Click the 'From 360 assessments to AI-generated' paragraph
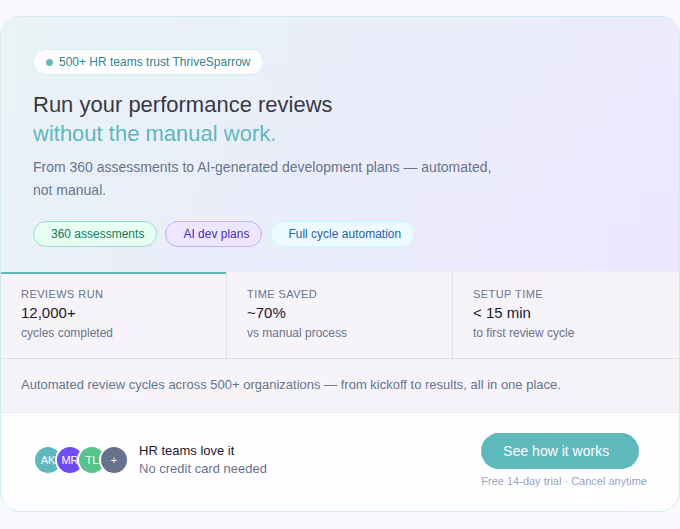 point(262,179)
